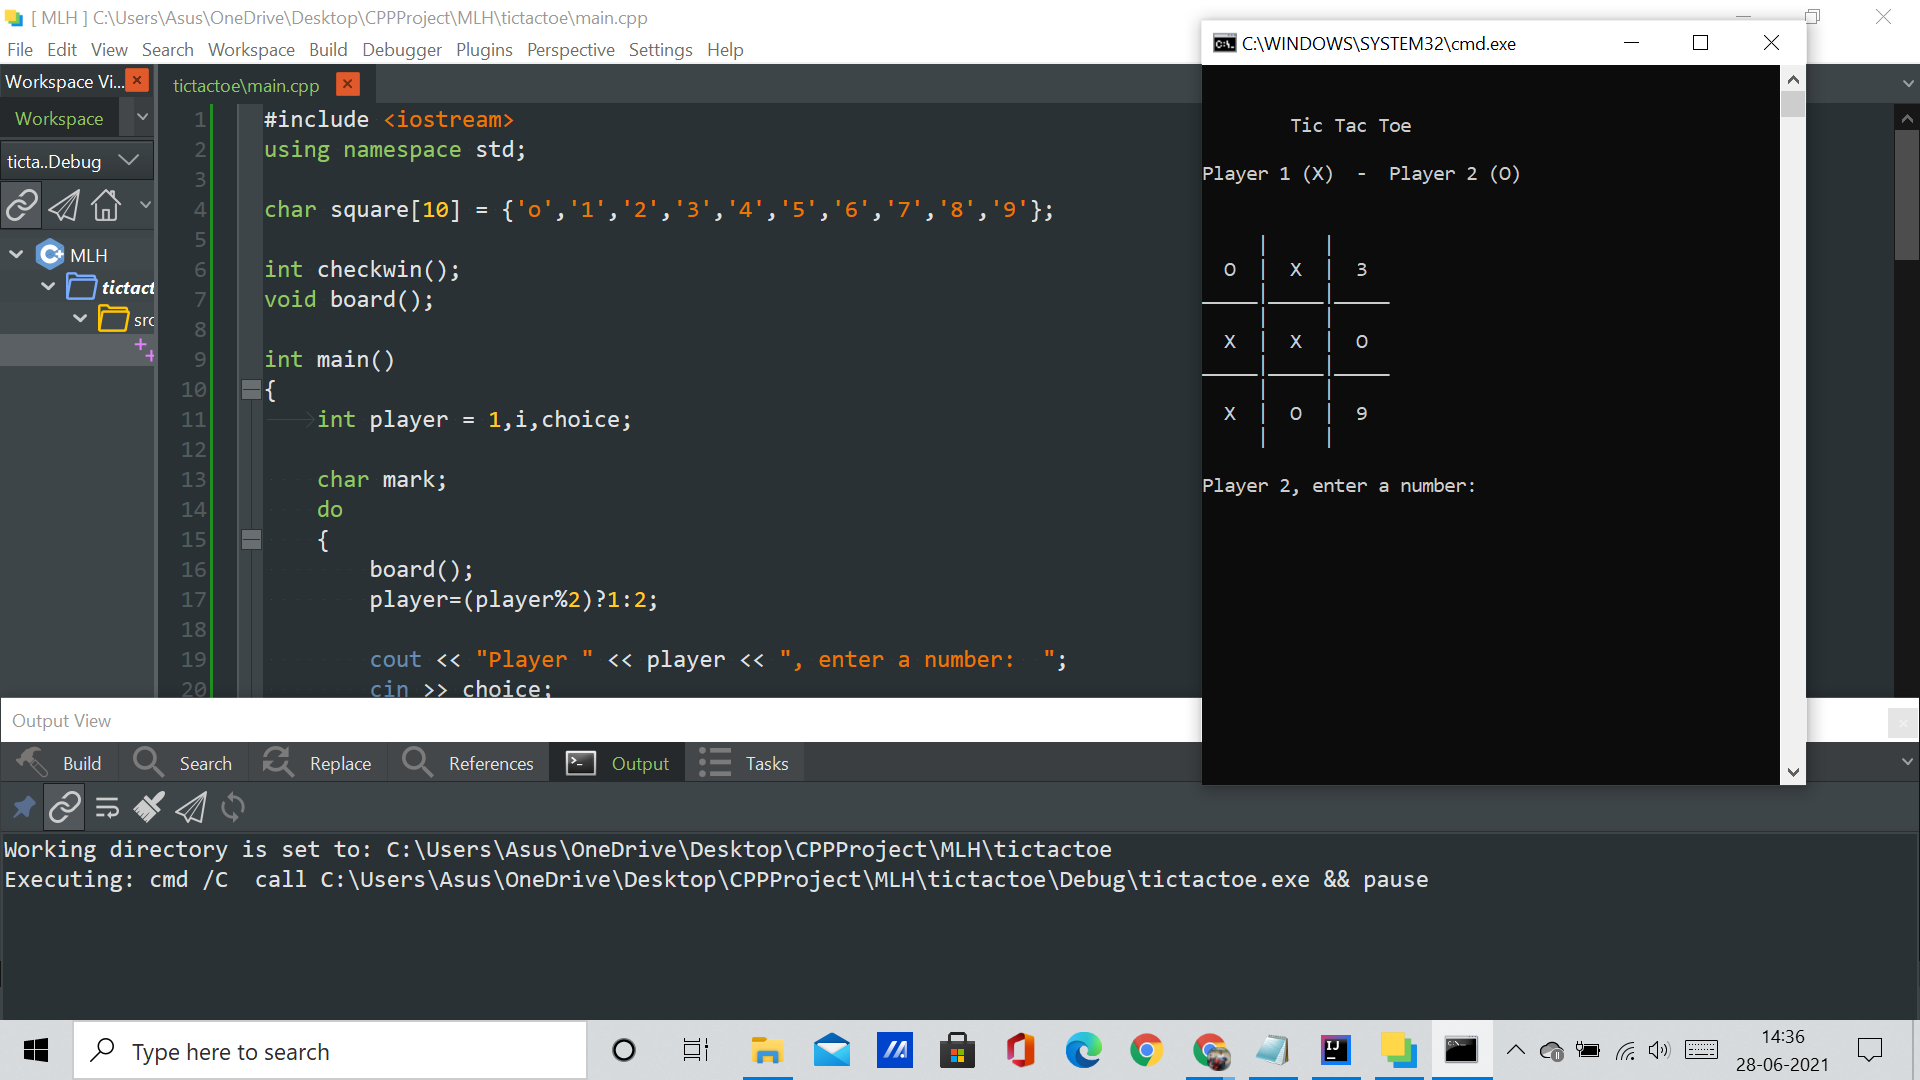Collapse the MLH workspace tree node

pyautogui.click(x=16, y=255)
